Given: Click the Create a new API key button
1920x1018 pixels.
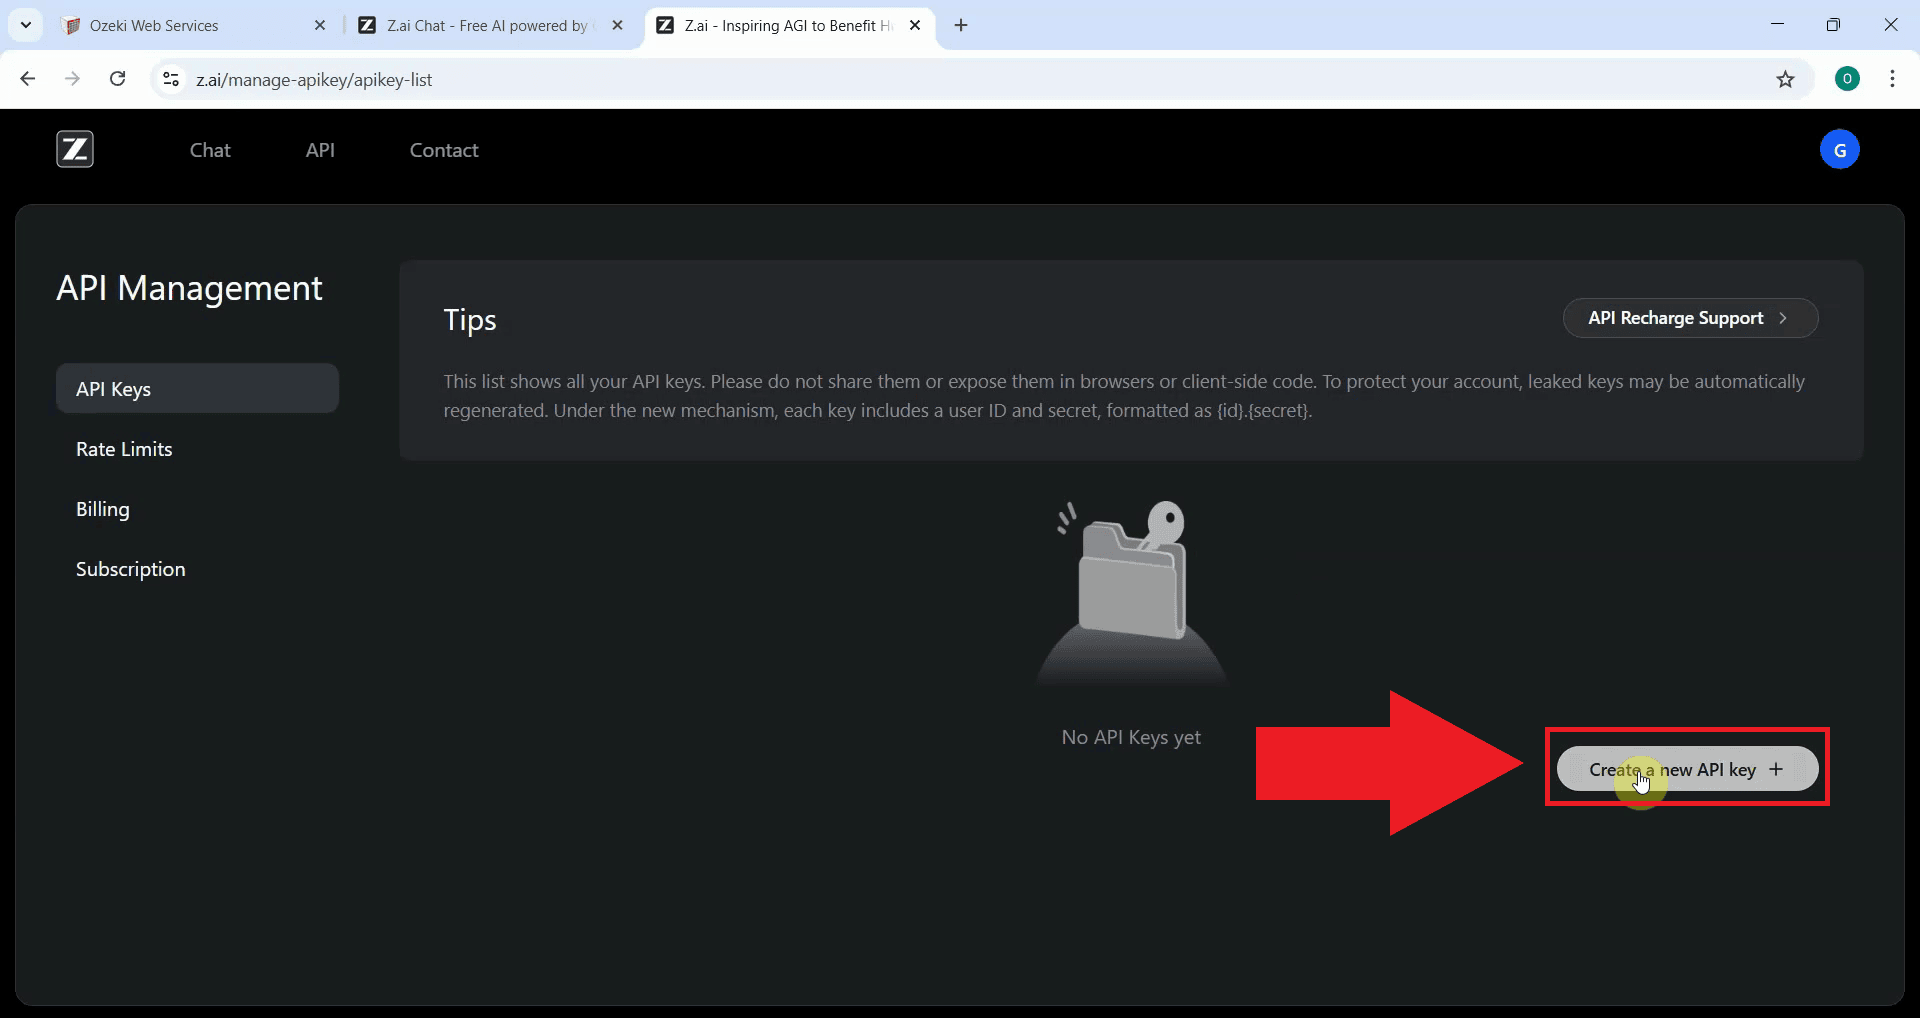Looking at the screenshot, I should [x=1686, y=769].
